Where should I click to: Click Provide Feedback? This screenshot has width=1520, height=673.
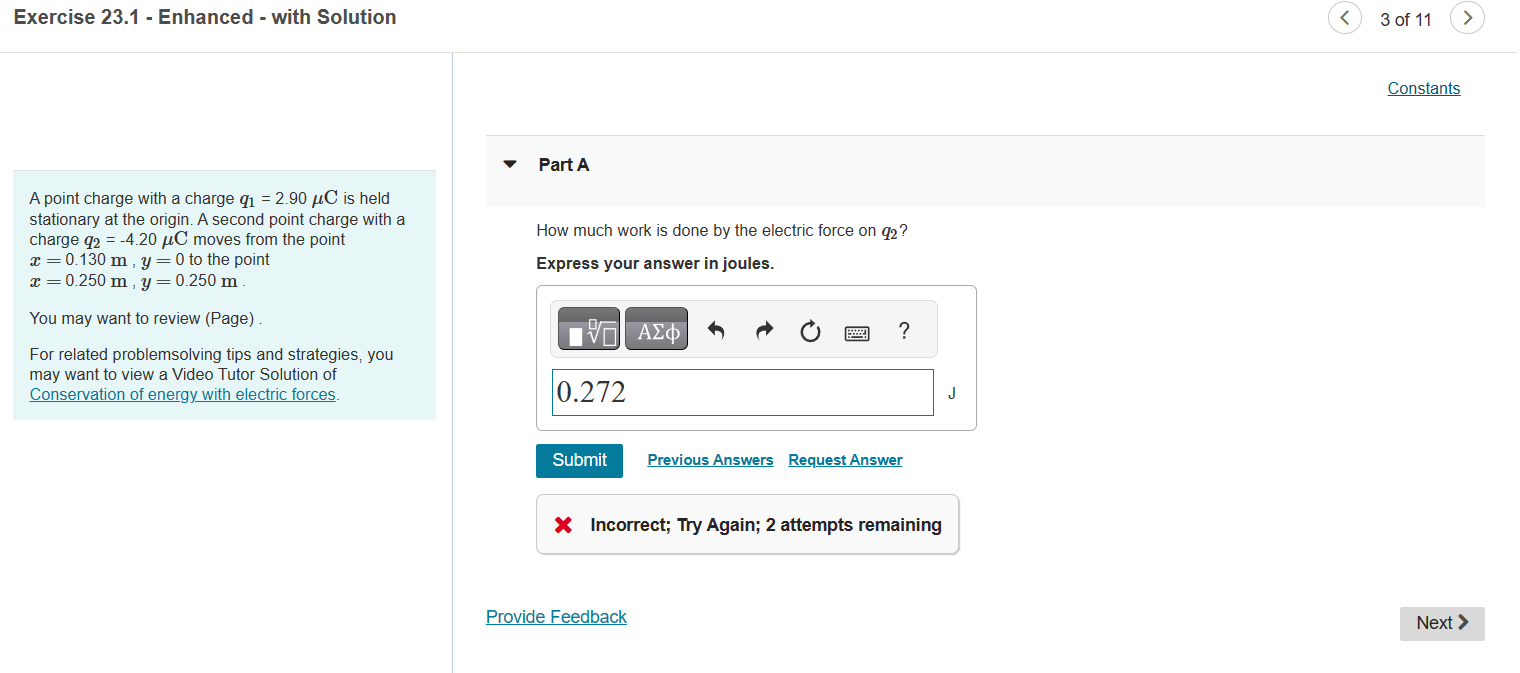tap(556, 616)
